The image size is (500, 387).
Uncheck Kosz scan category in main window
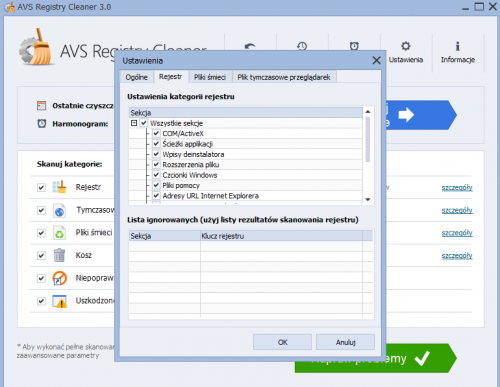41,255
